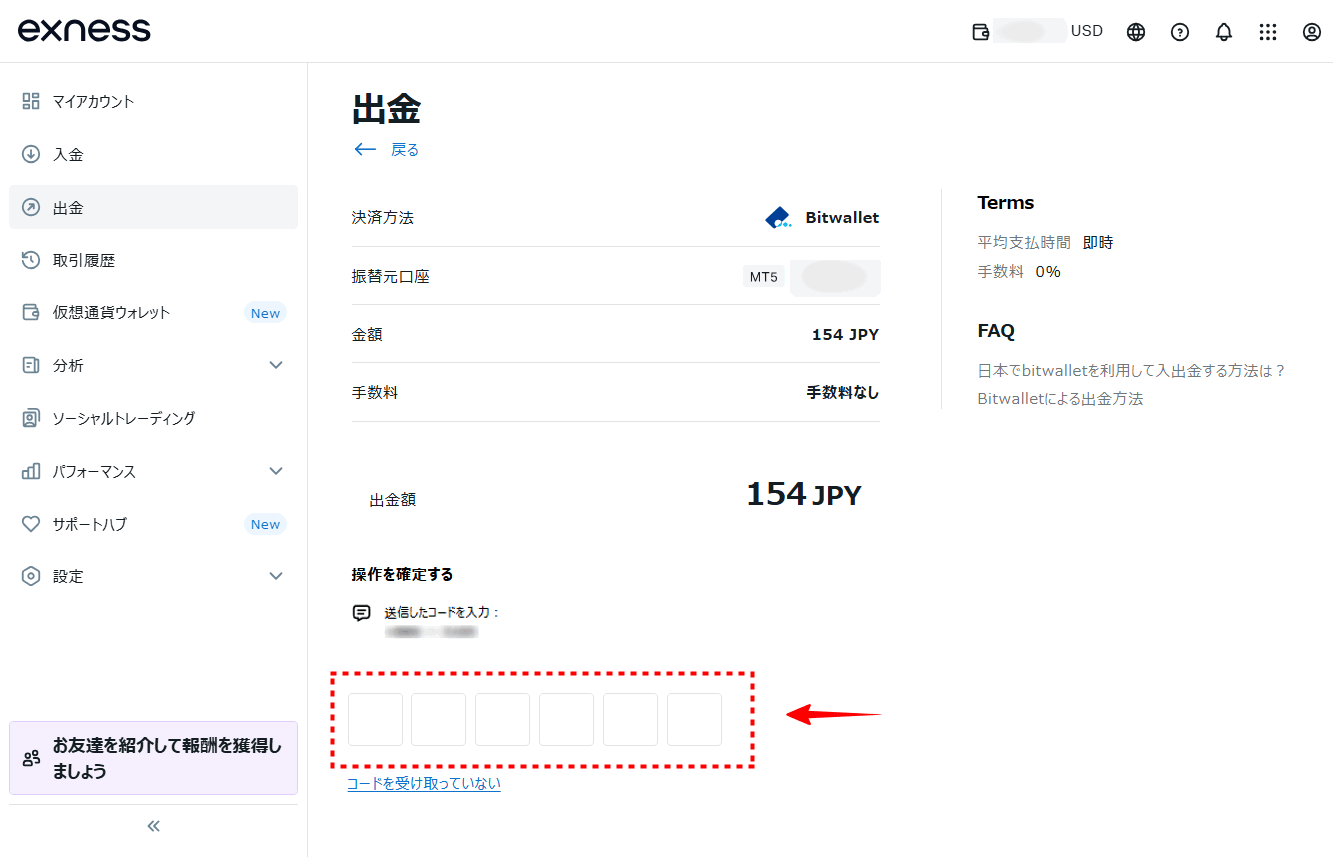Open the notifications bell
The image size is (1333, 857).
tap(1224, 31)
